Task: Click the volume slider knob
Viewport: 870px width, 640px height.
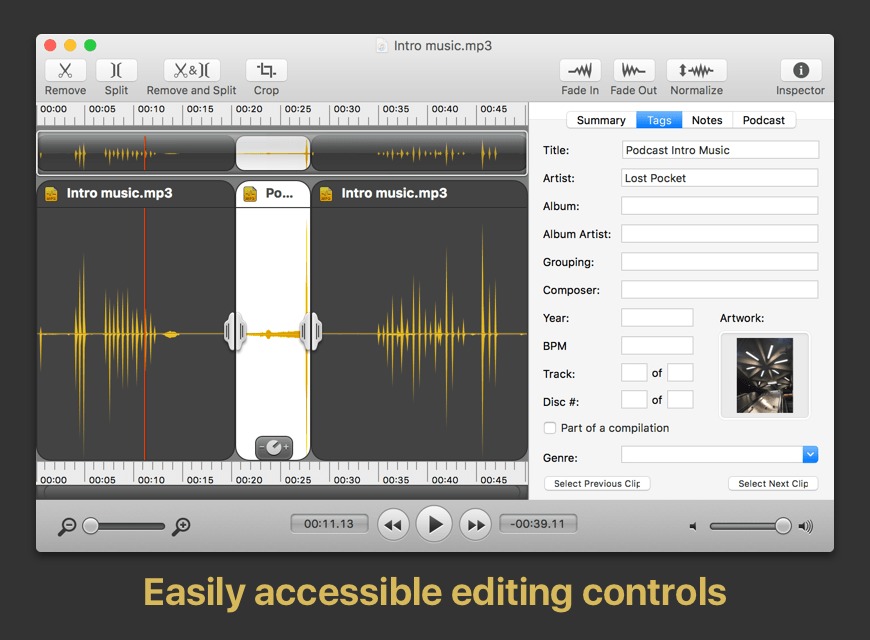Action: coord(783,526)
